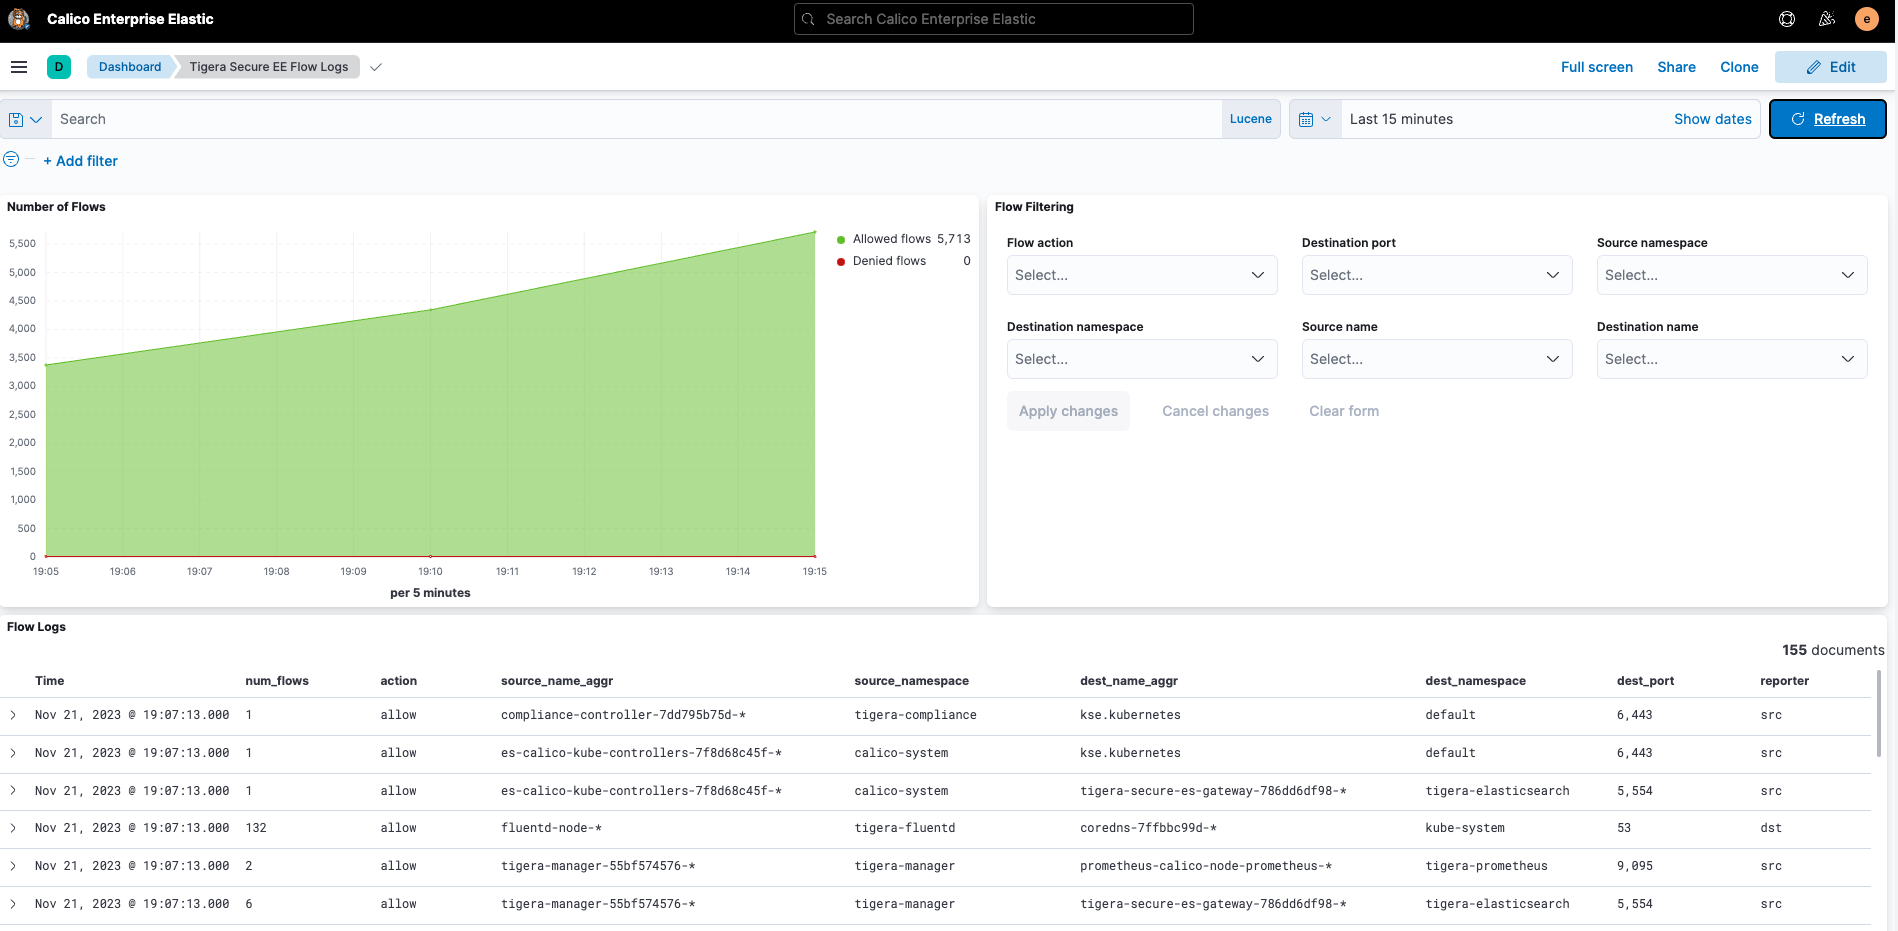Expand row with dest port 9,095
This screenshot has width=1898, height=931.
[x=13, y=866]
